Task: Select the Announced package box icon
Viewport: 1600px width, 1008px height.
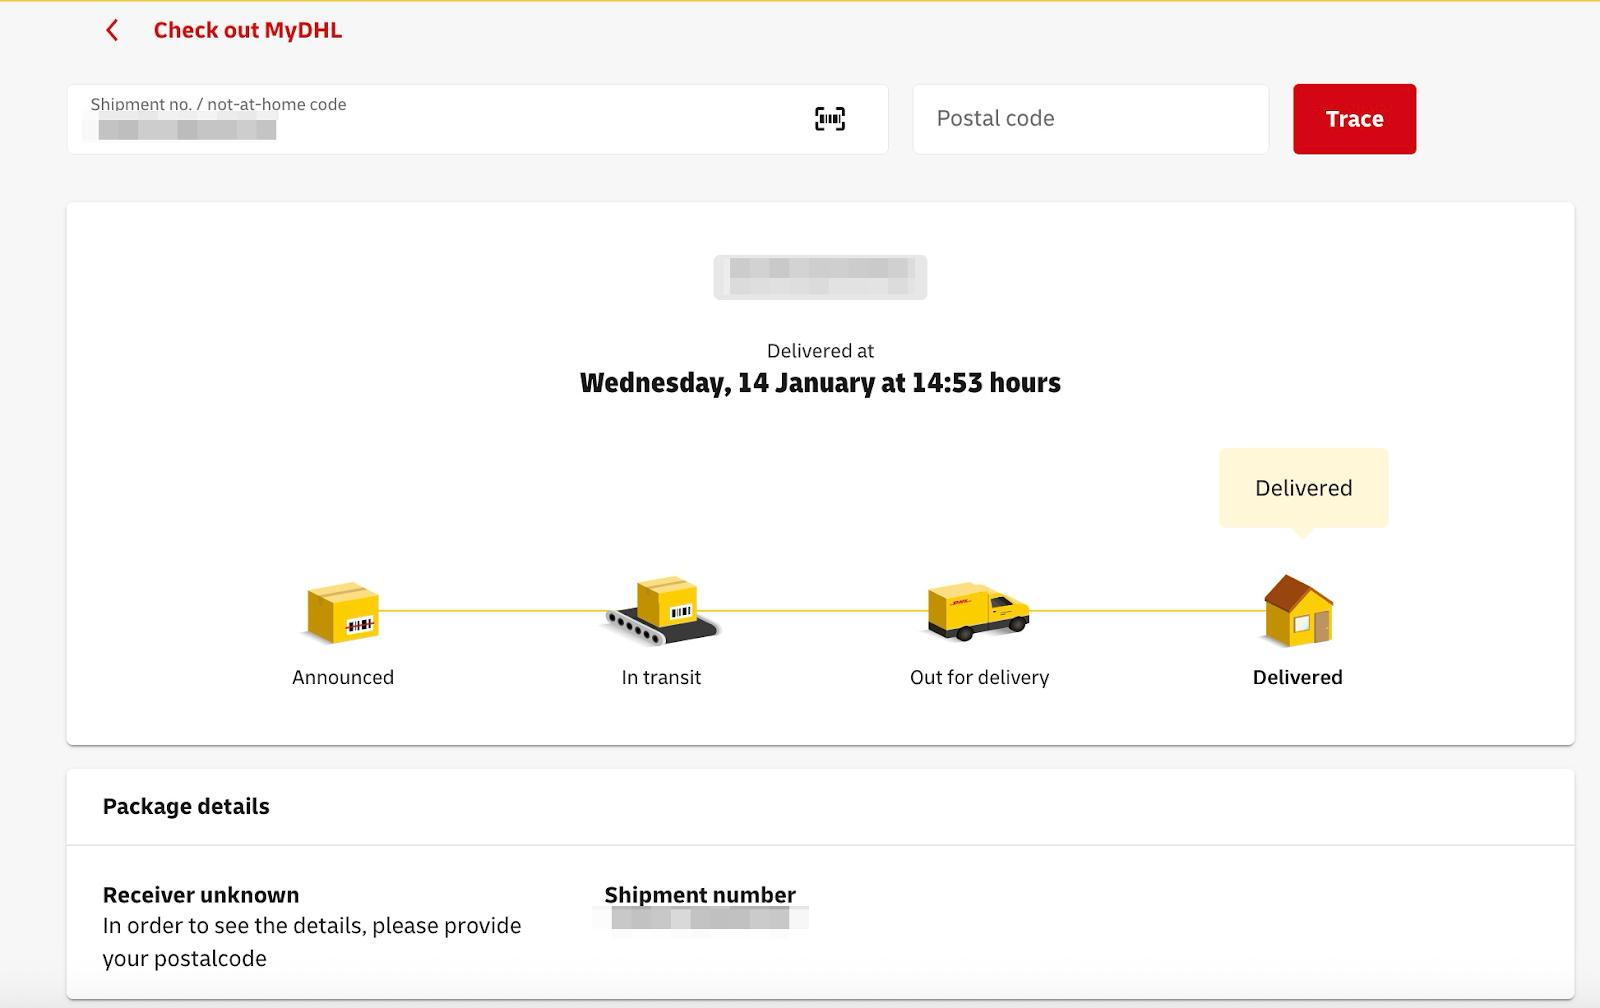Action: (343, 612)
